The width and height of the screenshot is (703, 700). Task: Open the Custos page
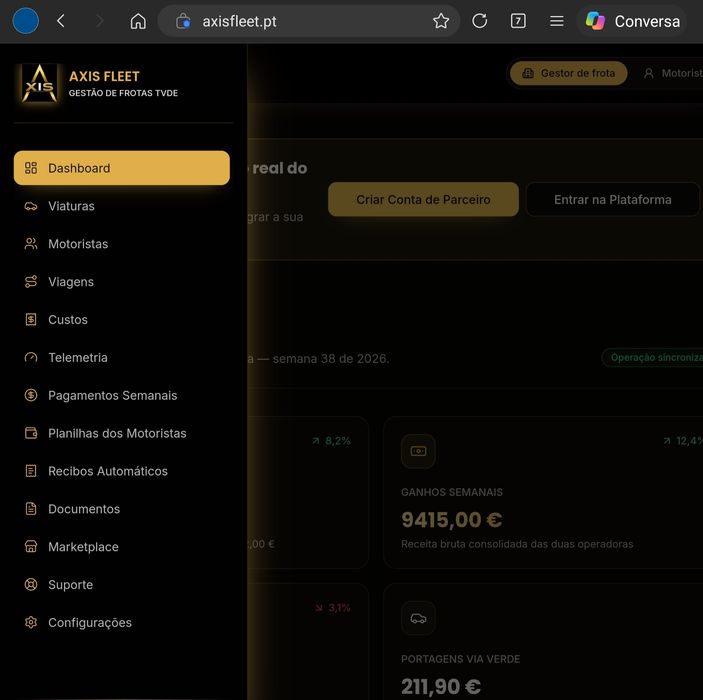(x=122, y=320)
